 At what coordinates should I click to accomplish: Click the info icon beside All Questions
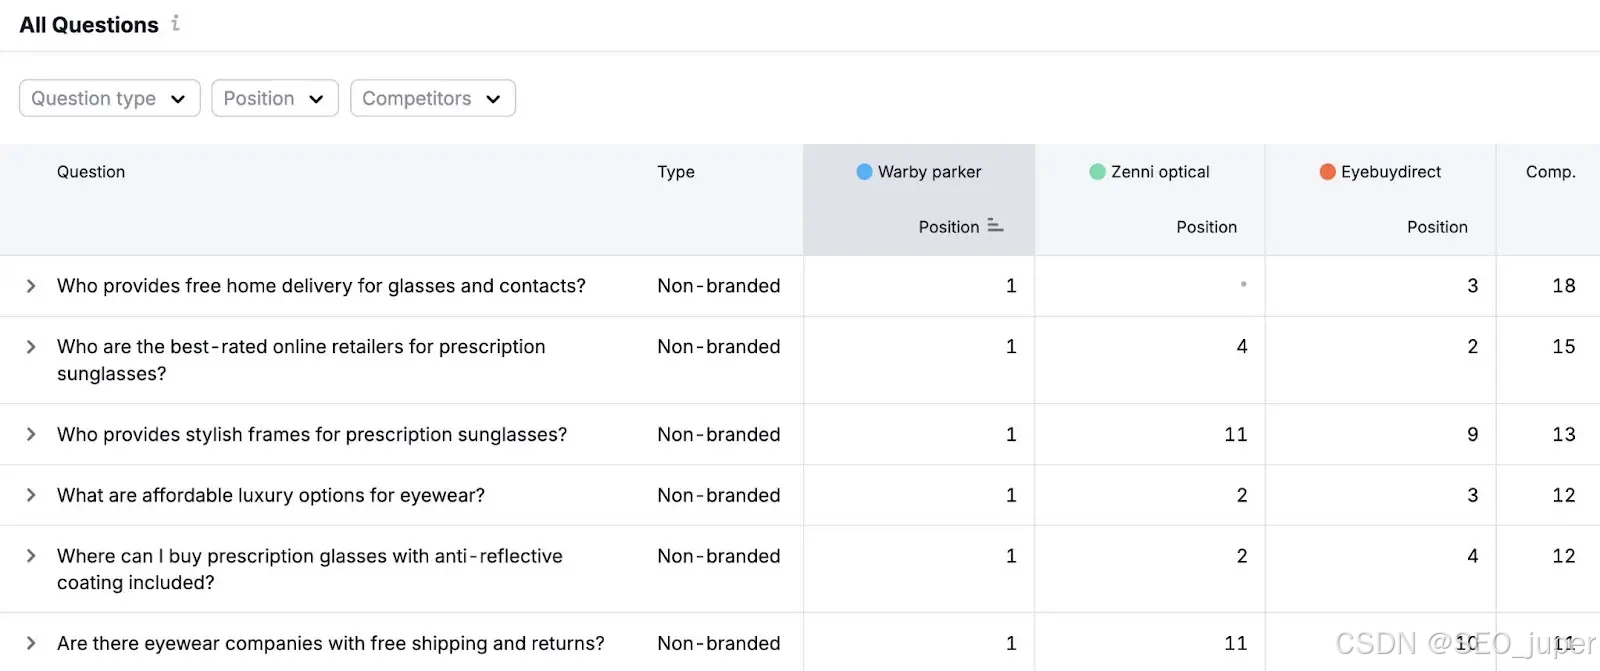click(x=176, y=23)
